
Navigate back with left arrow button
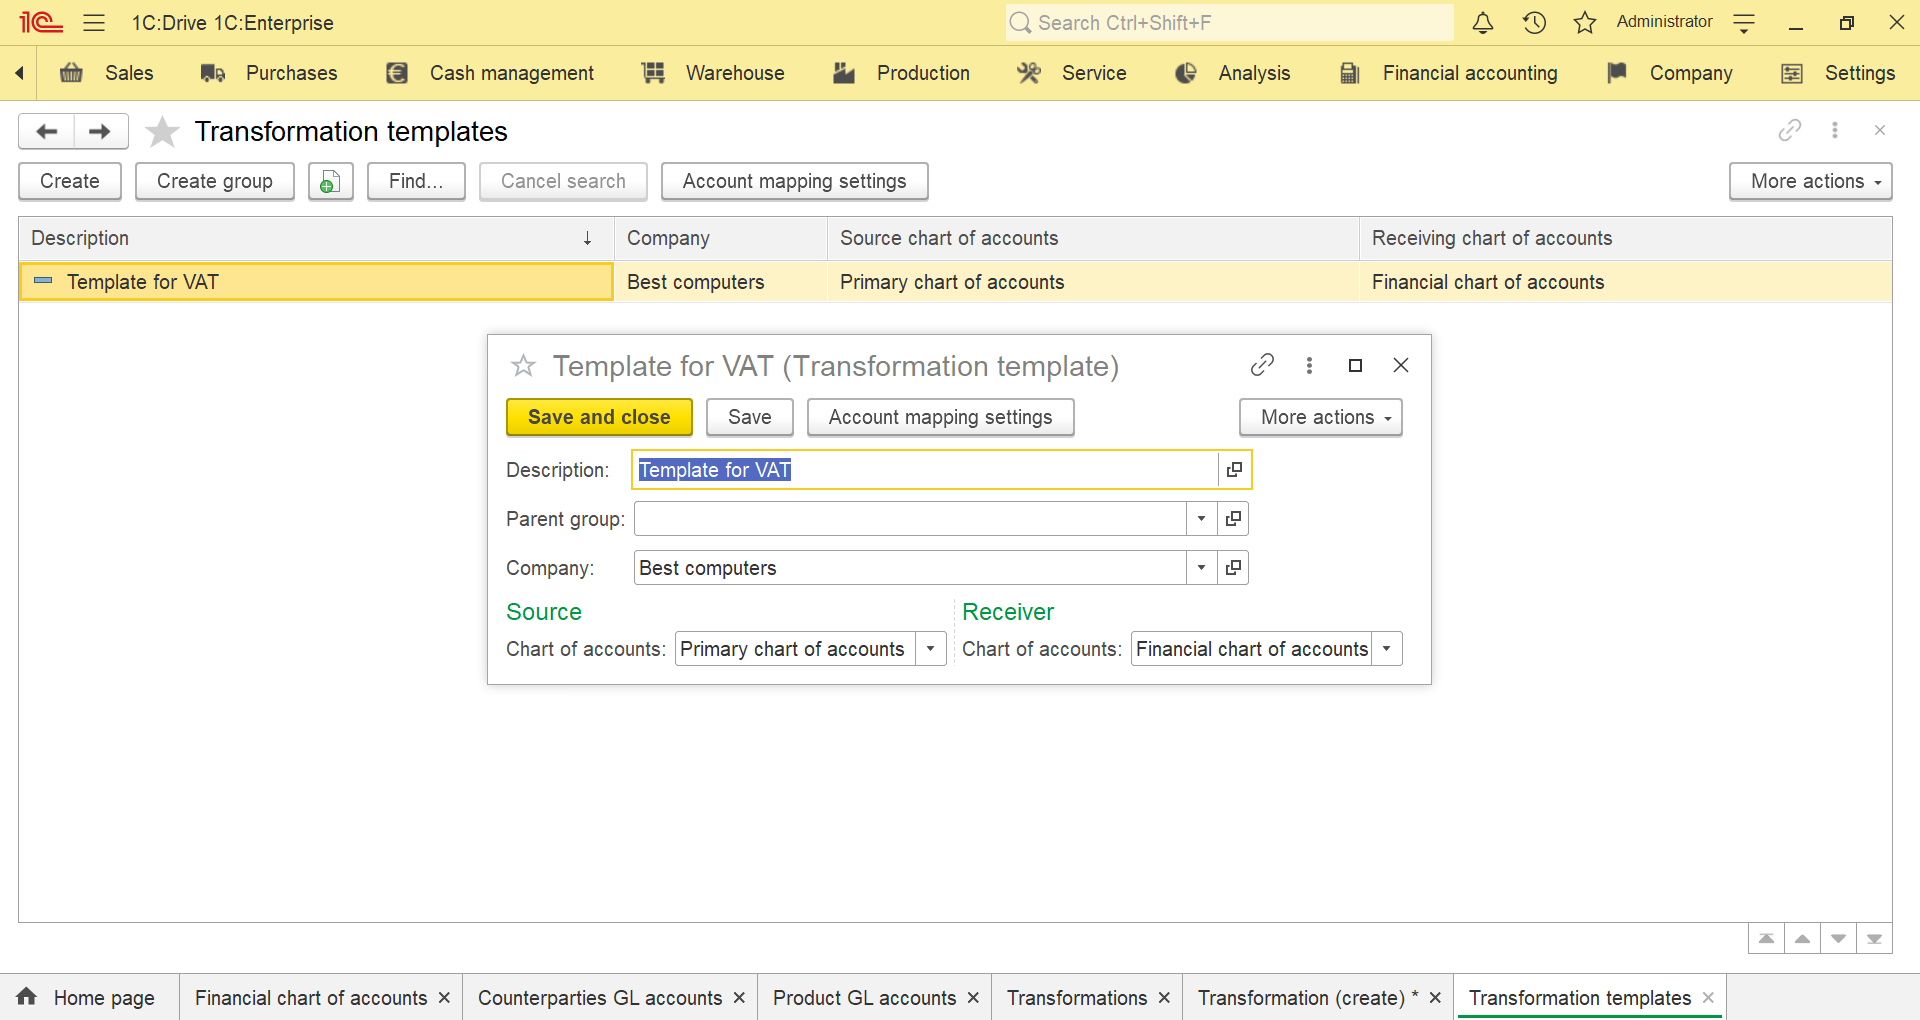[x=46, y=131]
